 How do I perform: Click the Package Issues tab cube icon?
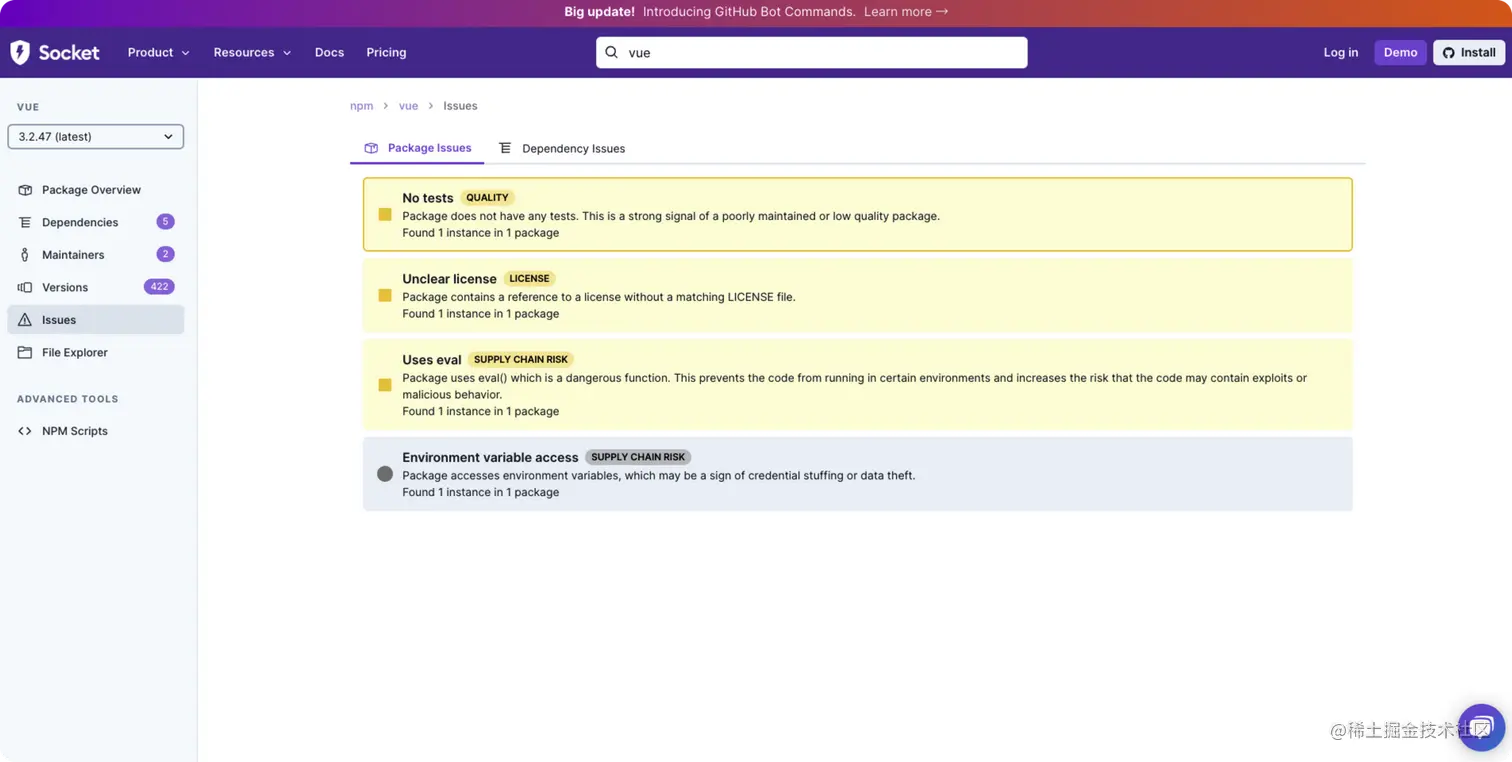(371, 148)
